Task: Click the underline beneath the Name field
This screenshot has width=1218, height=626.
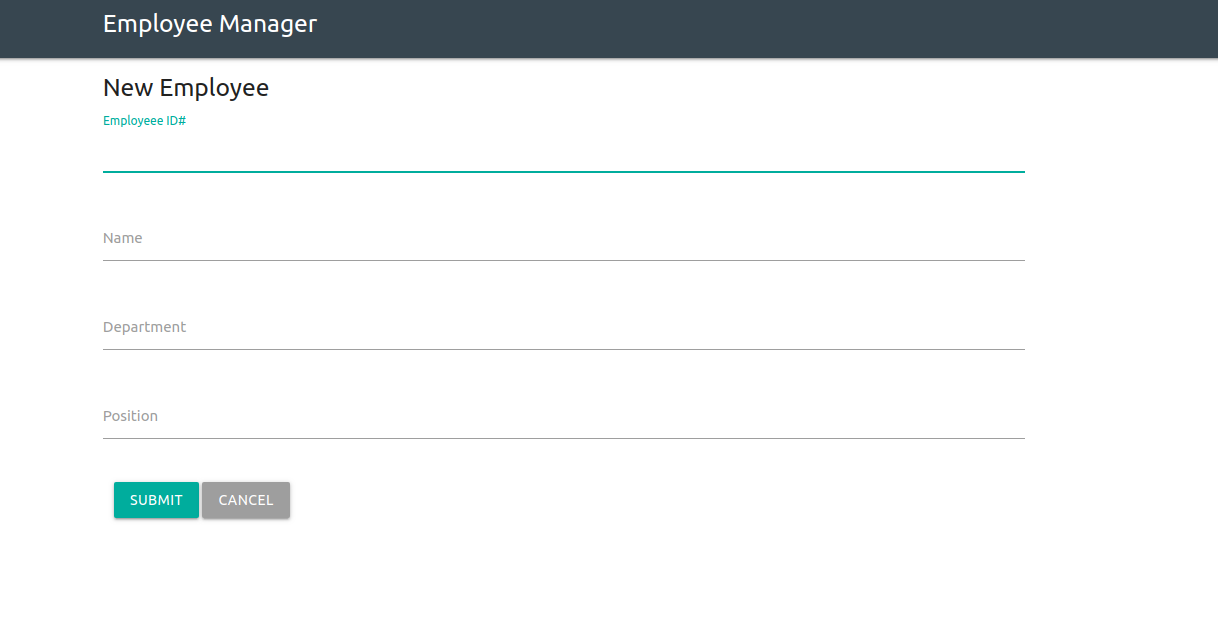Action: 563,260
